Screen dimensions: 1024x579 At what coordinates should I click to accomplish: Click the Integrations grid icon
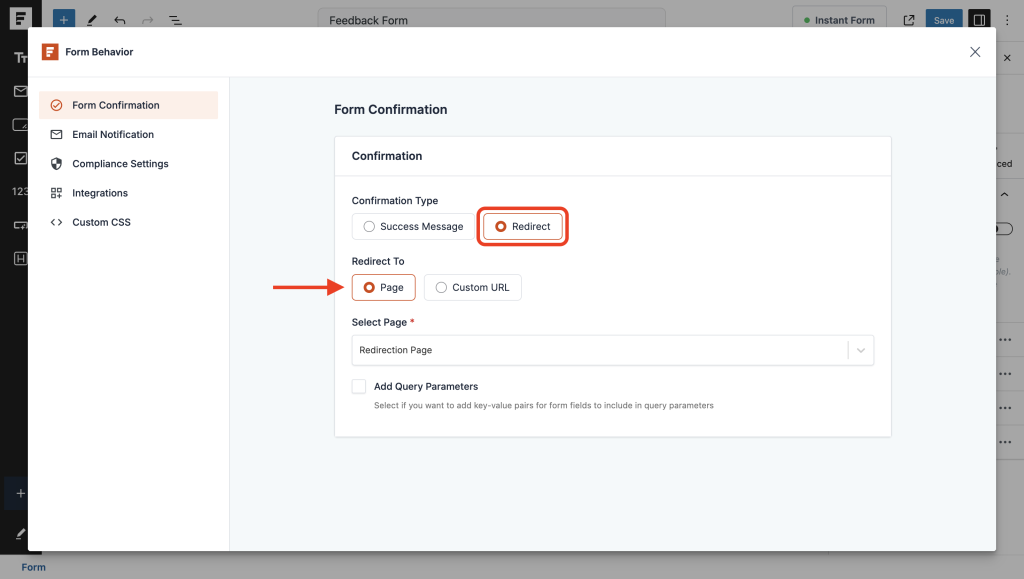click(57, 192)
